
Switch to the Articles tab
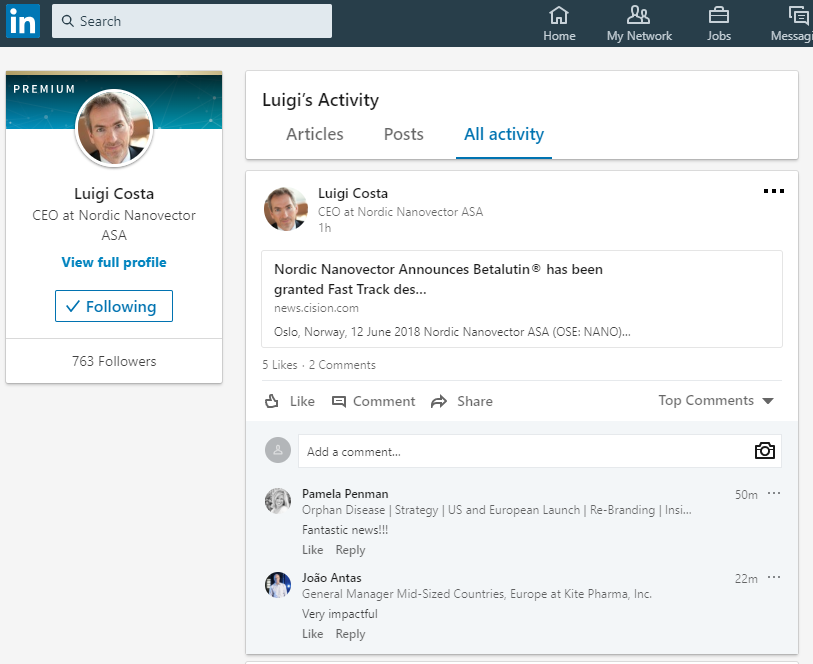[x=315, y=134]
